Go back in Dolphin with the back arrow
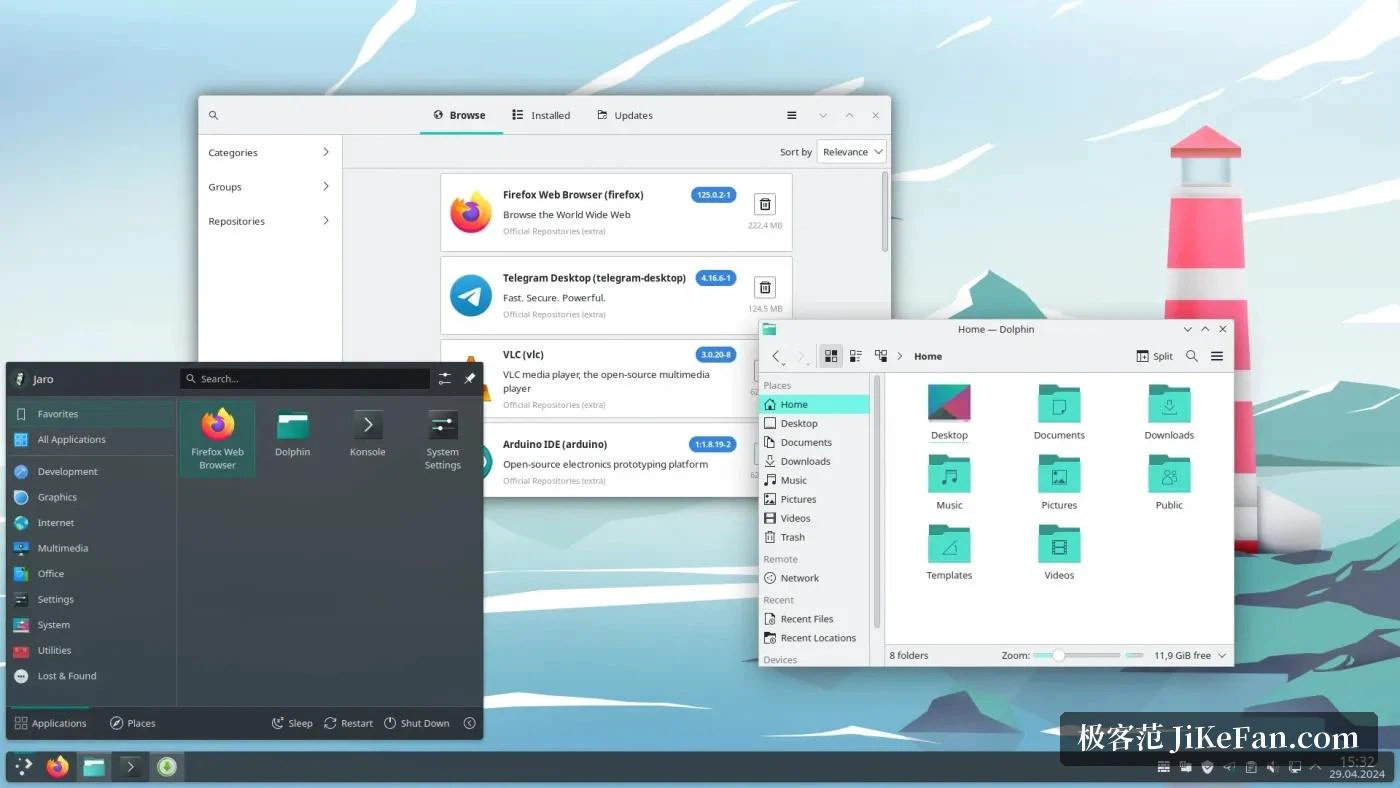 pos(776,356)
